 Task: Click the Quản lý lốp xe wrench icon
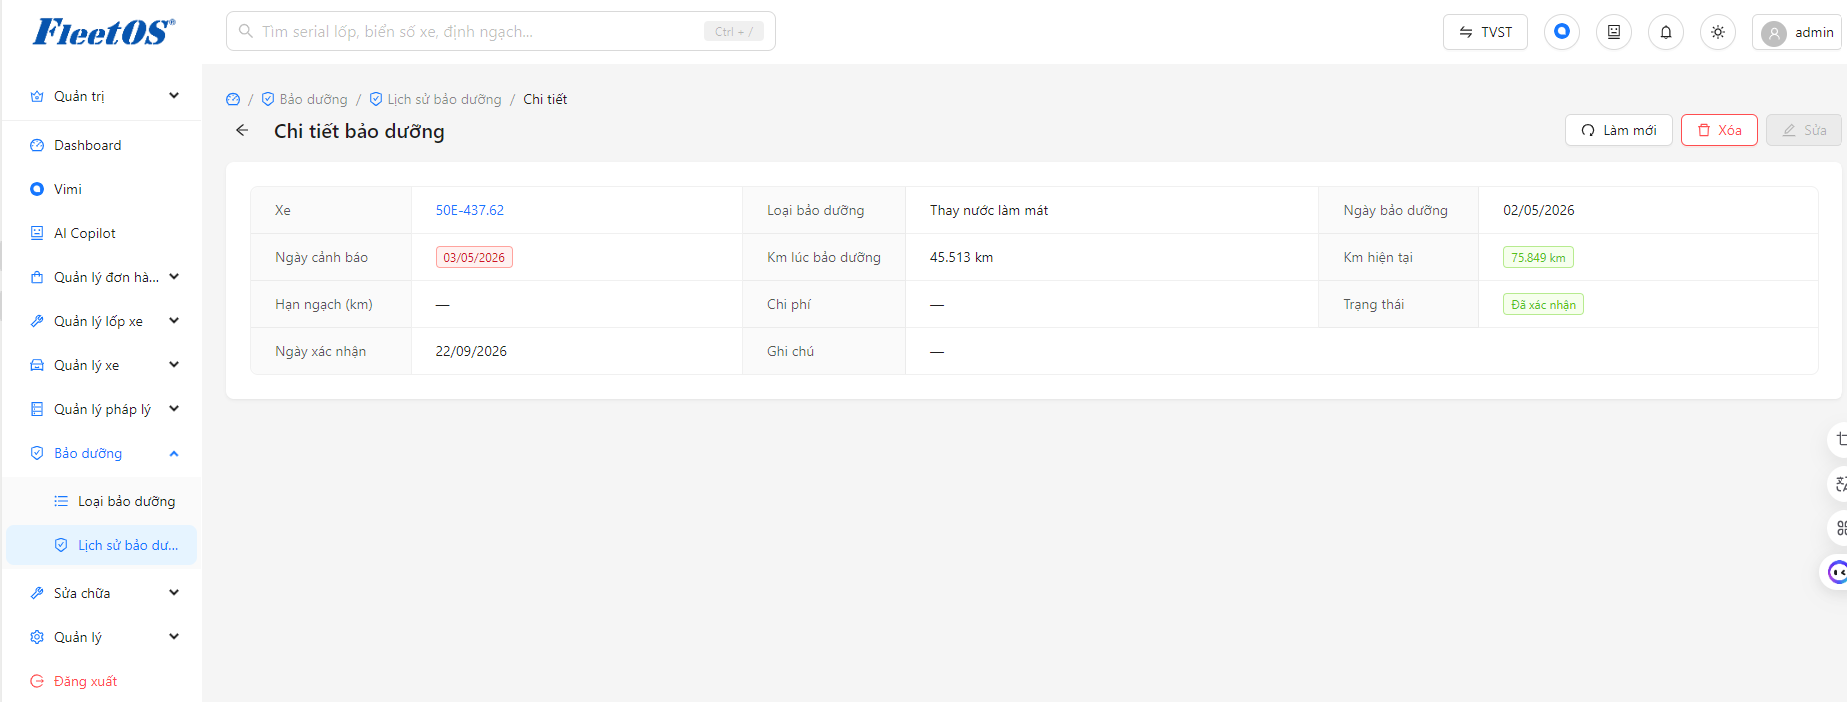click(37, 321)
